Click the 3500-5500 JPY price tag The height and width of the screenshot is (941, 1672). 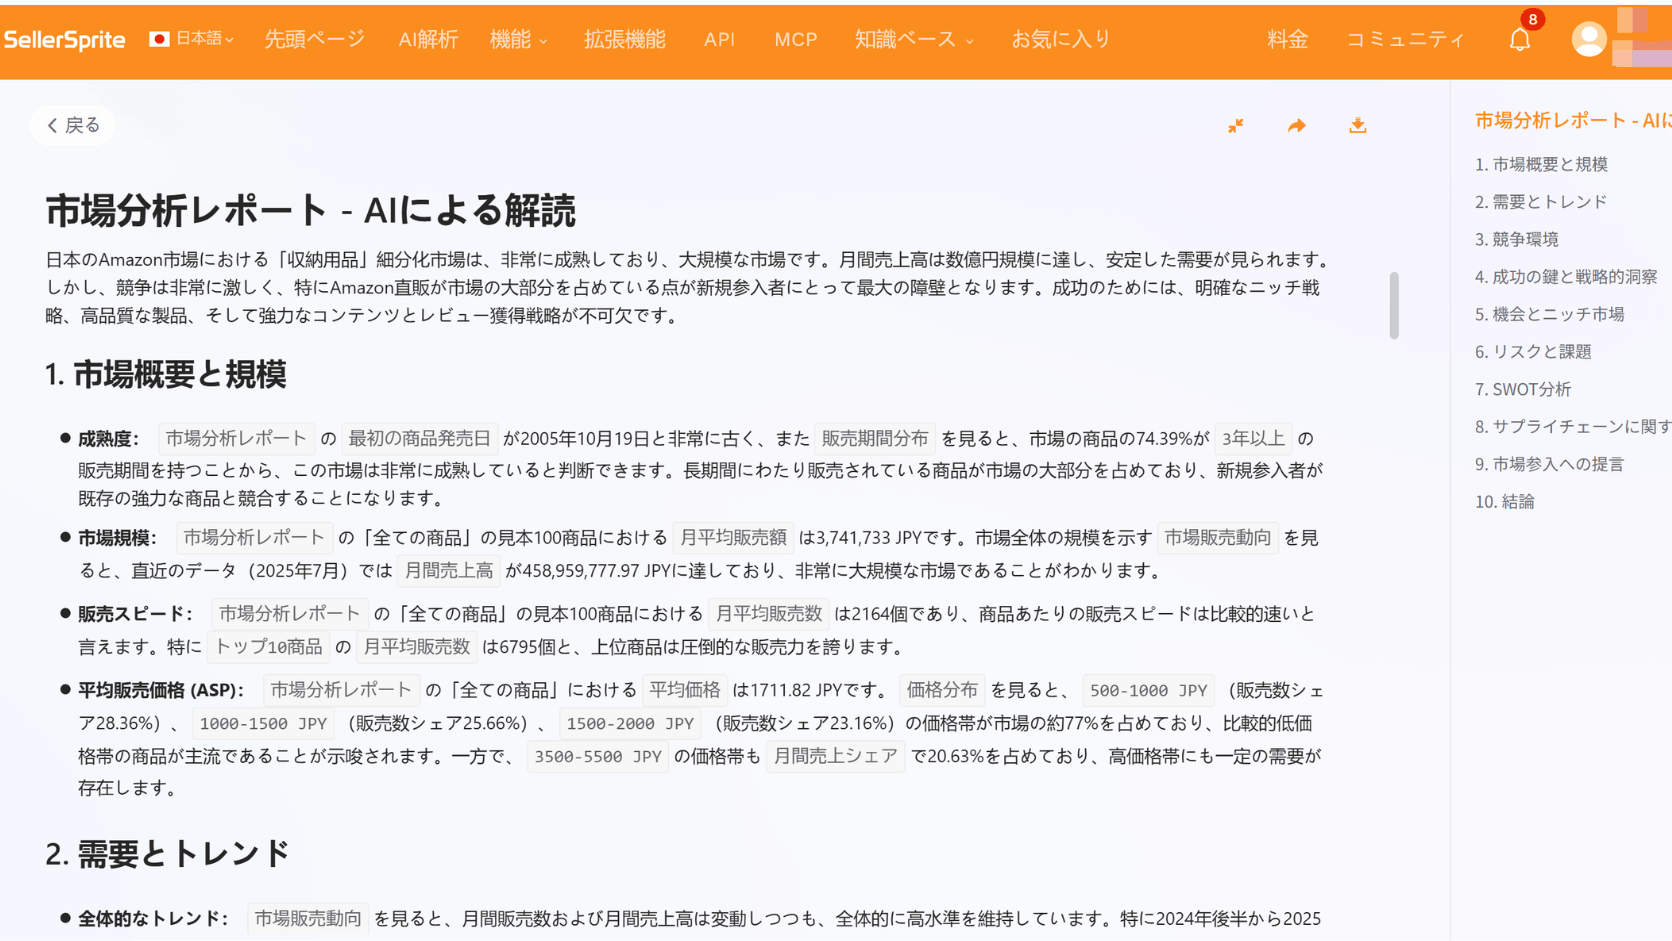(598, 757)
